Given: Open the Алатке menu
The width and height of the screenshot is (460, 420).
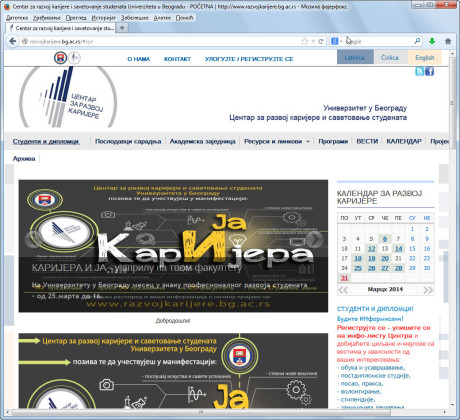Looking at the screenshot, I should [x=162, y=18].
